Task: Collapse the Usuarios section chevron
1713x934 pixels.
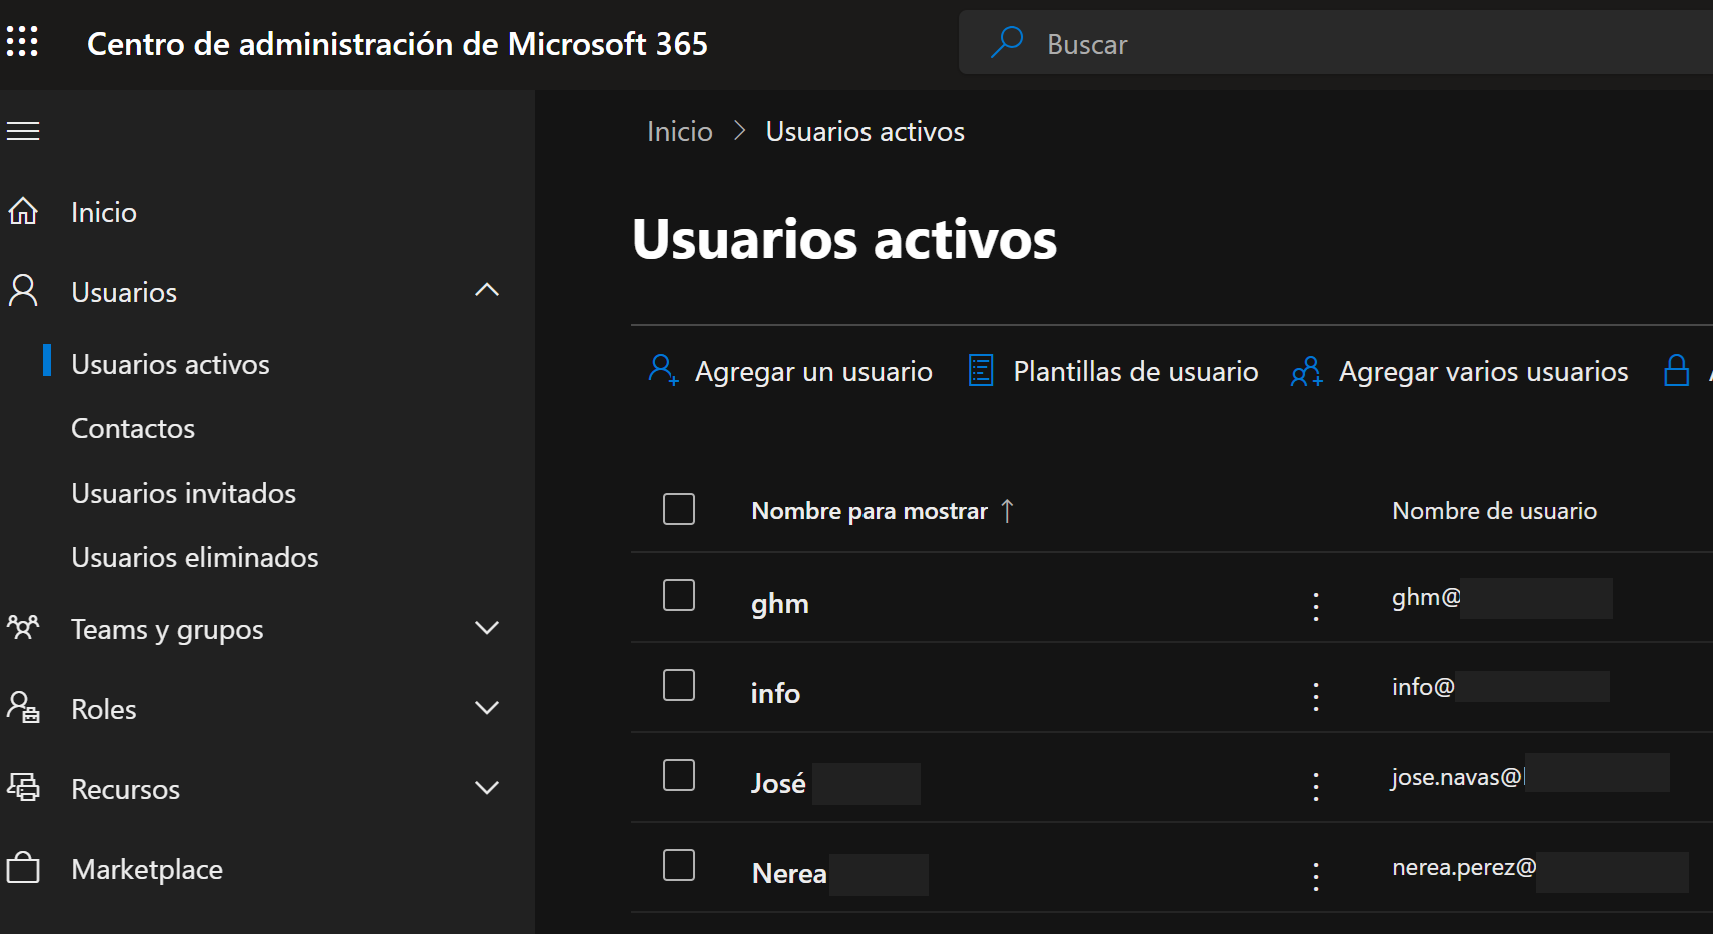Action: (487, 291)
